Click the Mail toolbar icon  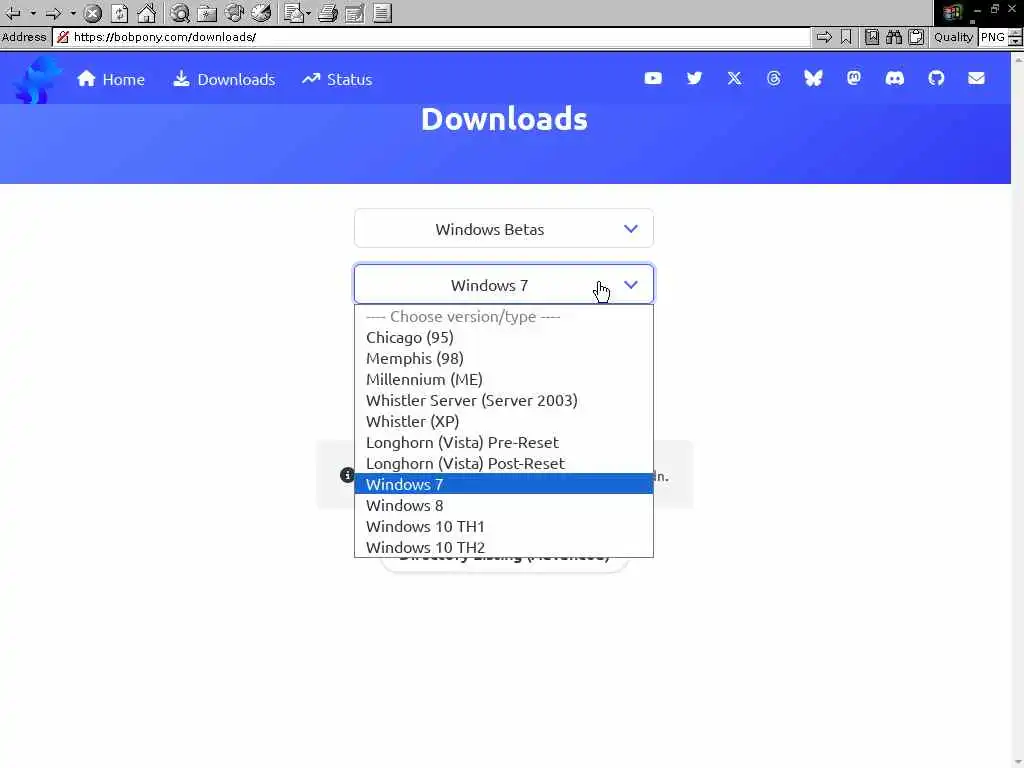click(293, 12)
